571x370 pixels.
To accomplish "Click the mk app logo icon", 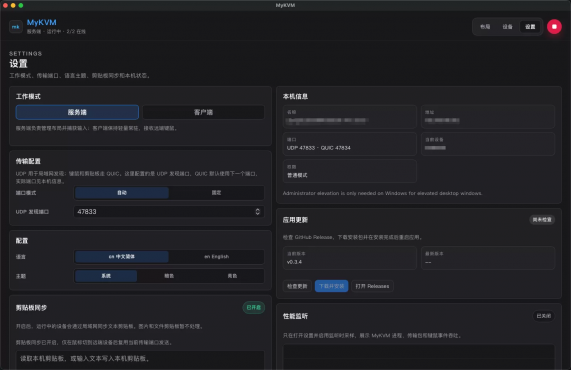I will click(x=16, y=27).
